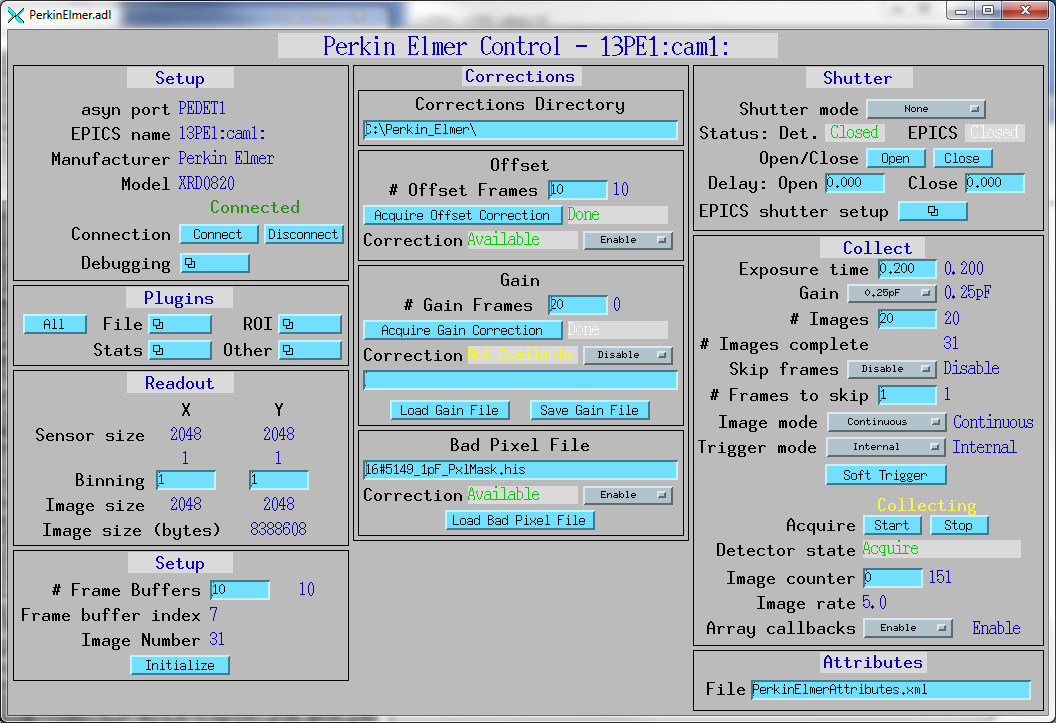Click the Load Gain File button
Viewport: 1056px width, 723px height.
[450, 411]
